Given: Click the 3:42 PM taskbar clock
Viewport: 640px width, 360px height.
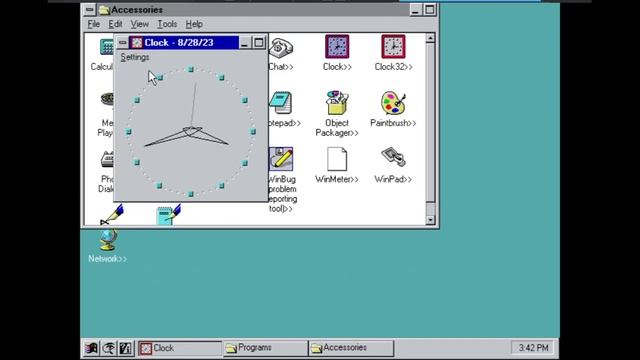Looking at the screenshot, I should [x=533, y=348].
